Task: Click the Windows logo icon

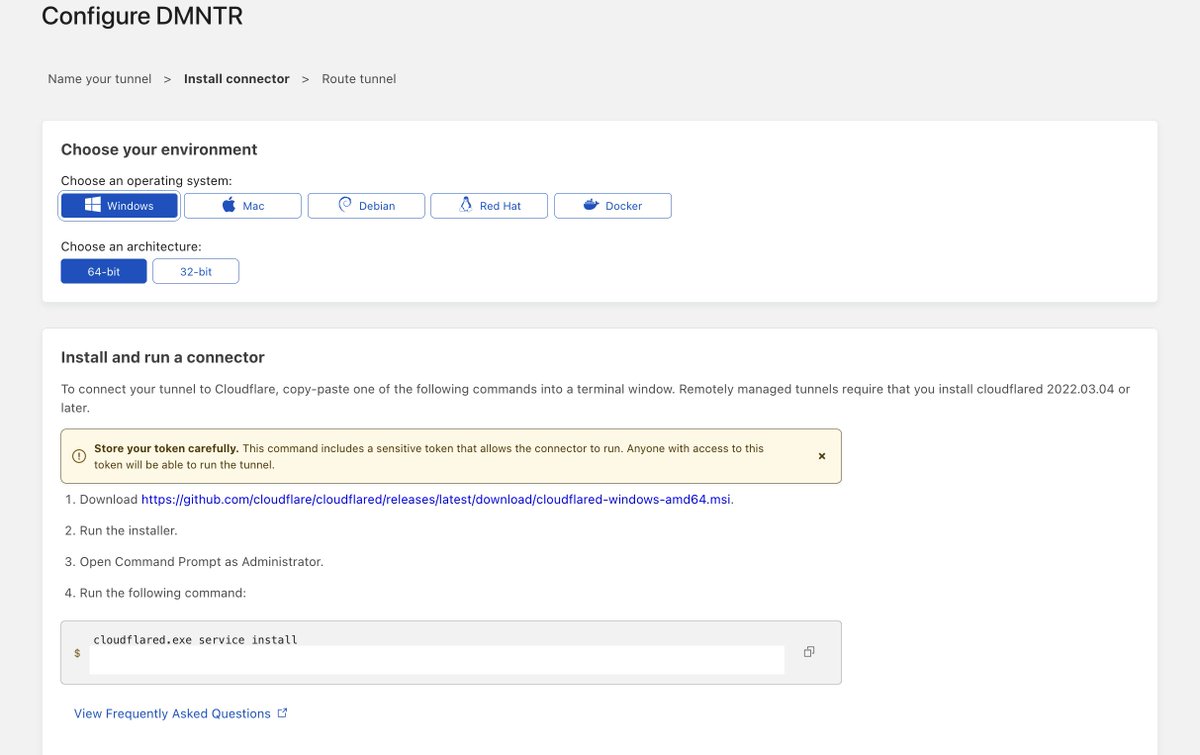Action: [x=92, y=205]
